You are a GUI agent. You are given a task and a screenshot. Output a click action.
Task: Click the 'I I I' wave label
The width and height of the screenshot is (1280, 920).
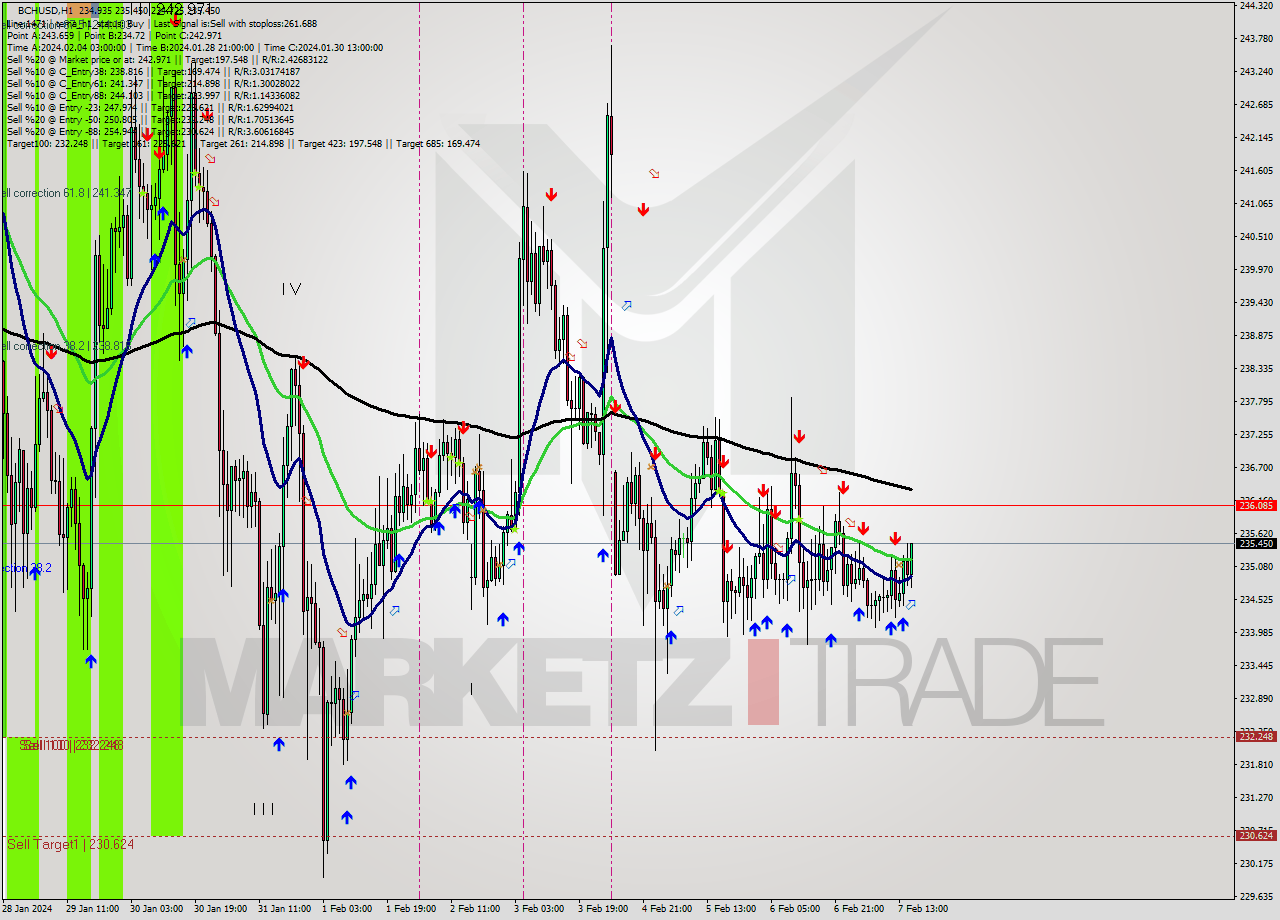[x=263, y=808]
